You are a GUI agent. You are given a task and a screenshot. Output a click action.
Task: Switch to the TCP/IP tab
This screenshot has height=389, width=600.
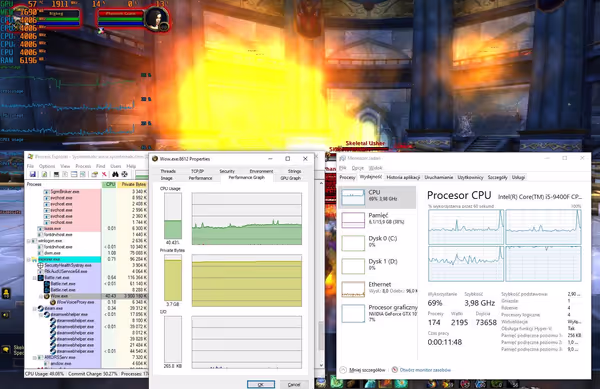[x=197, y=171]
